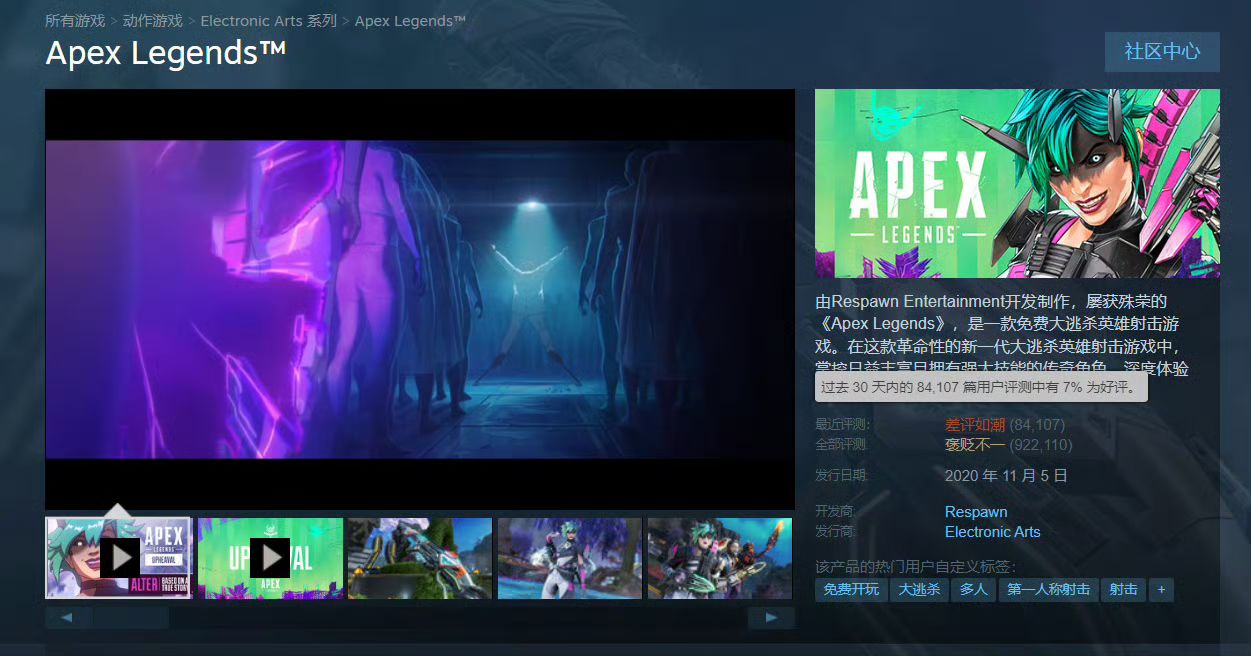Image resolution: width=1251 pixels, height=656 pixels.
Task: Play the Upheaval trailer video thumbnail
Action: tap(270, 557)
